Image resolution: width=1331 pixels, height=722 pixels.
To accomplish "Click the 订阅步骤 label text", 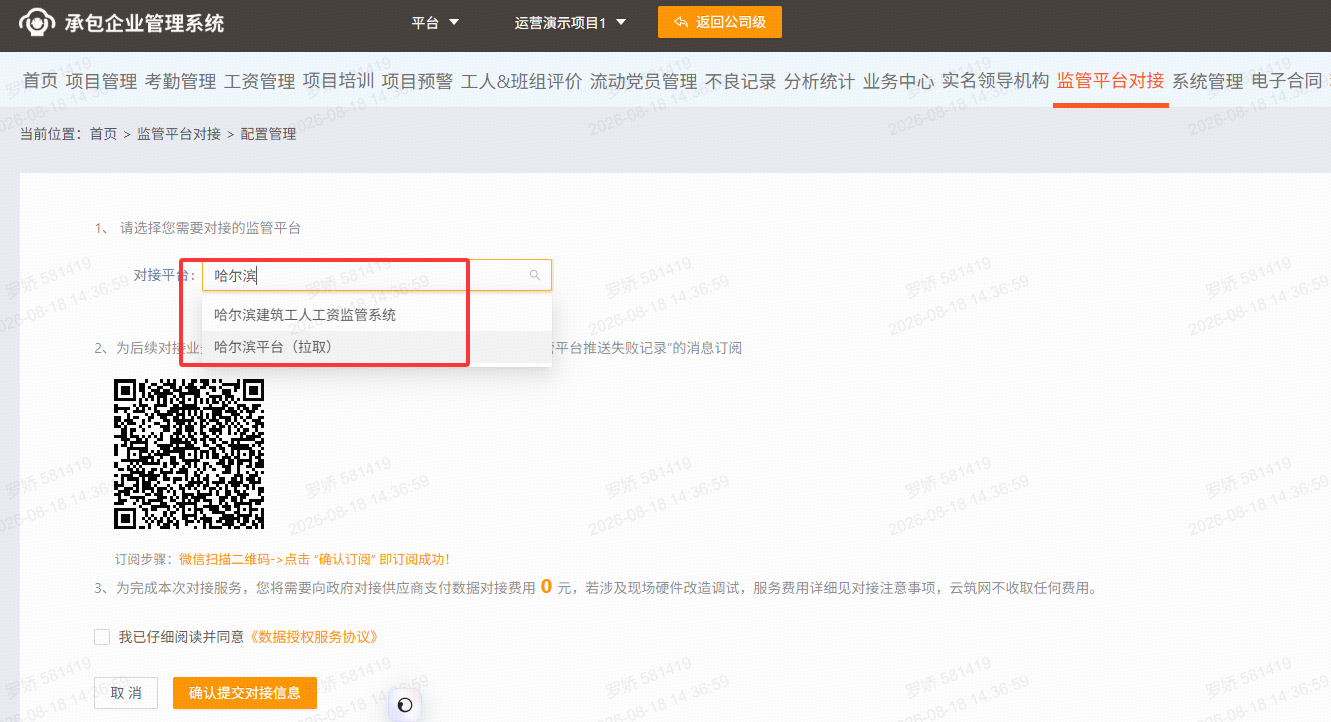I will click(x=146, y=559).
